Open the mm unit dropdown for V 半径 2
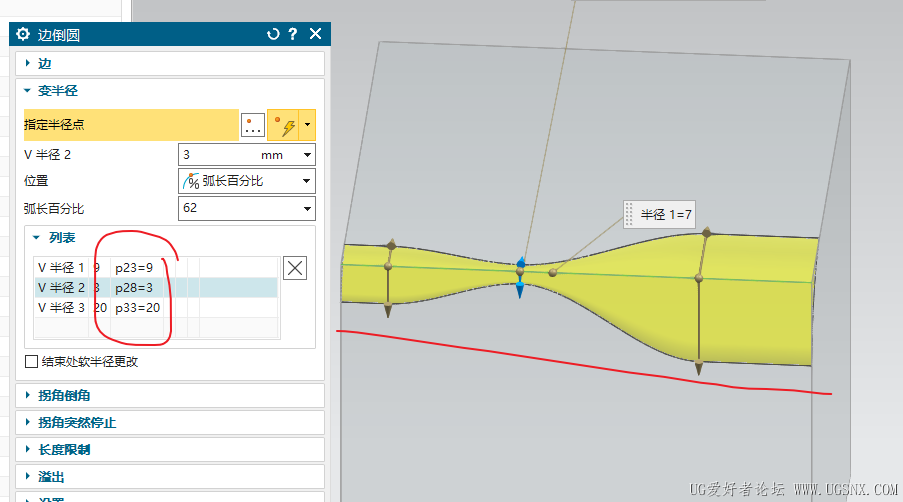Image resolution: width=903 pixels, height=502 pixels. click(x=308, y=155)
